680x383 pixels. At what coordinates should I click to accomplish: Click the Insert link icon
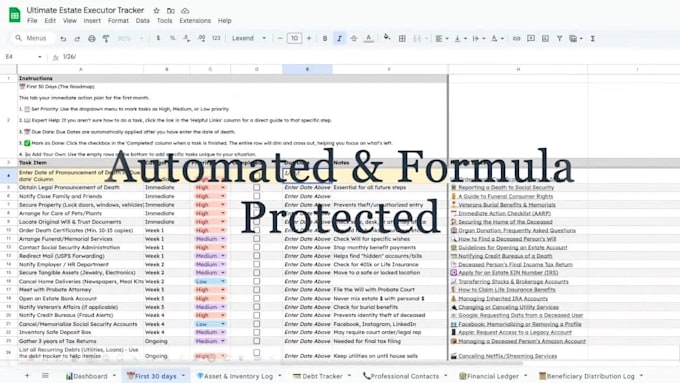tap(516, 39)
